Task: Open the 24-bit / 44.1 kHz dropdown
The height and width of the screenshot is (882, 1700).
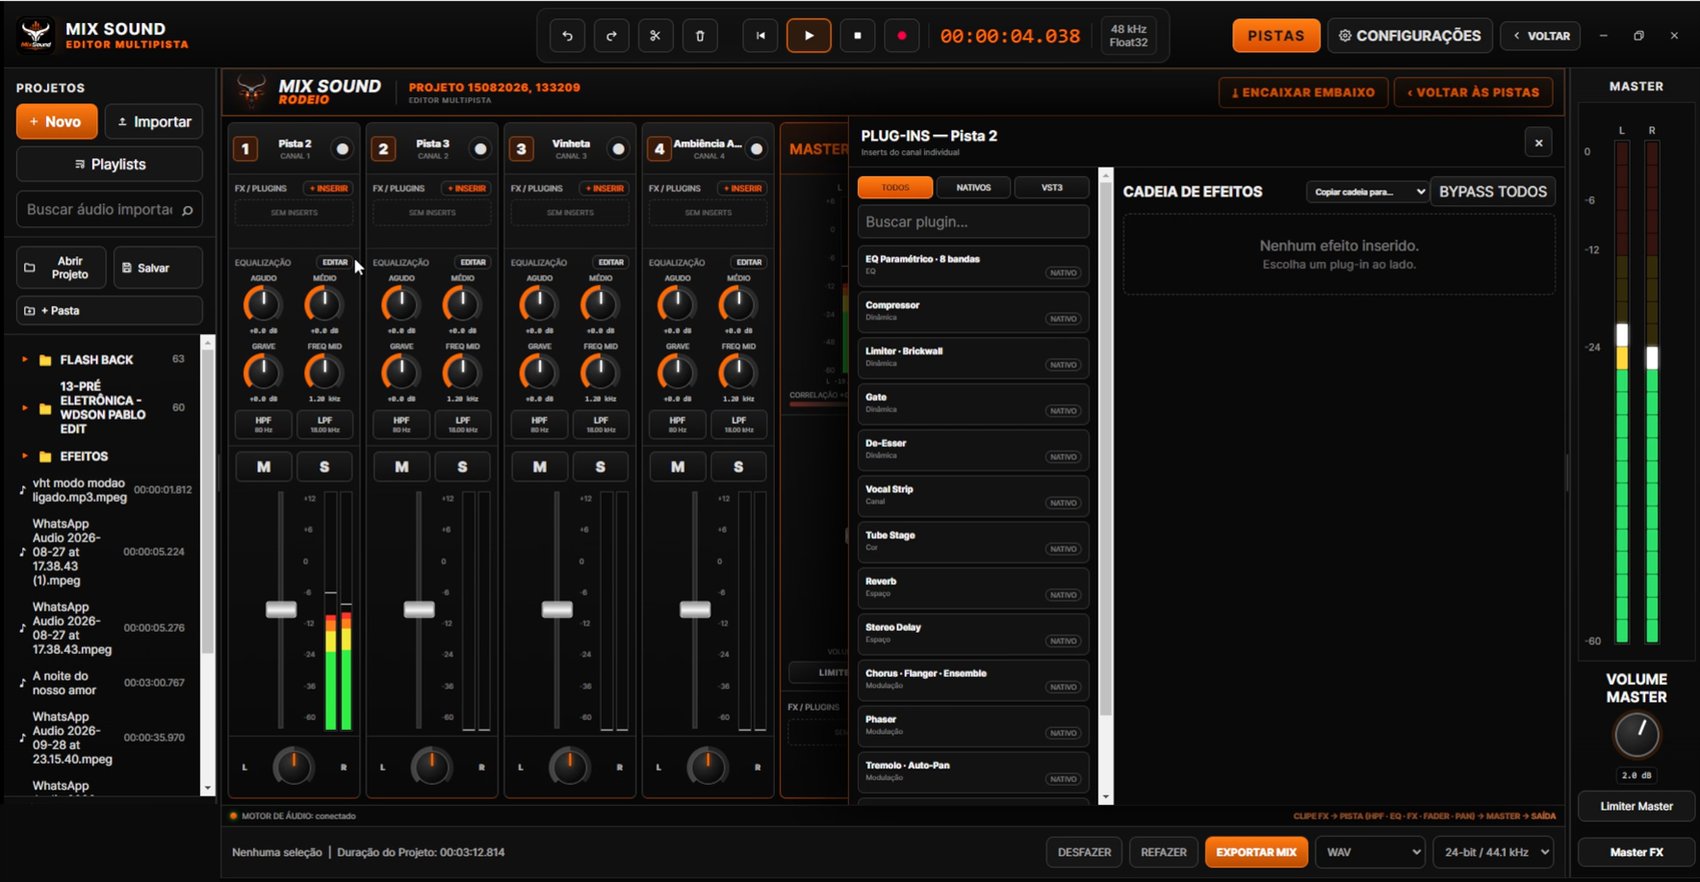Action: pos(1493,852)
